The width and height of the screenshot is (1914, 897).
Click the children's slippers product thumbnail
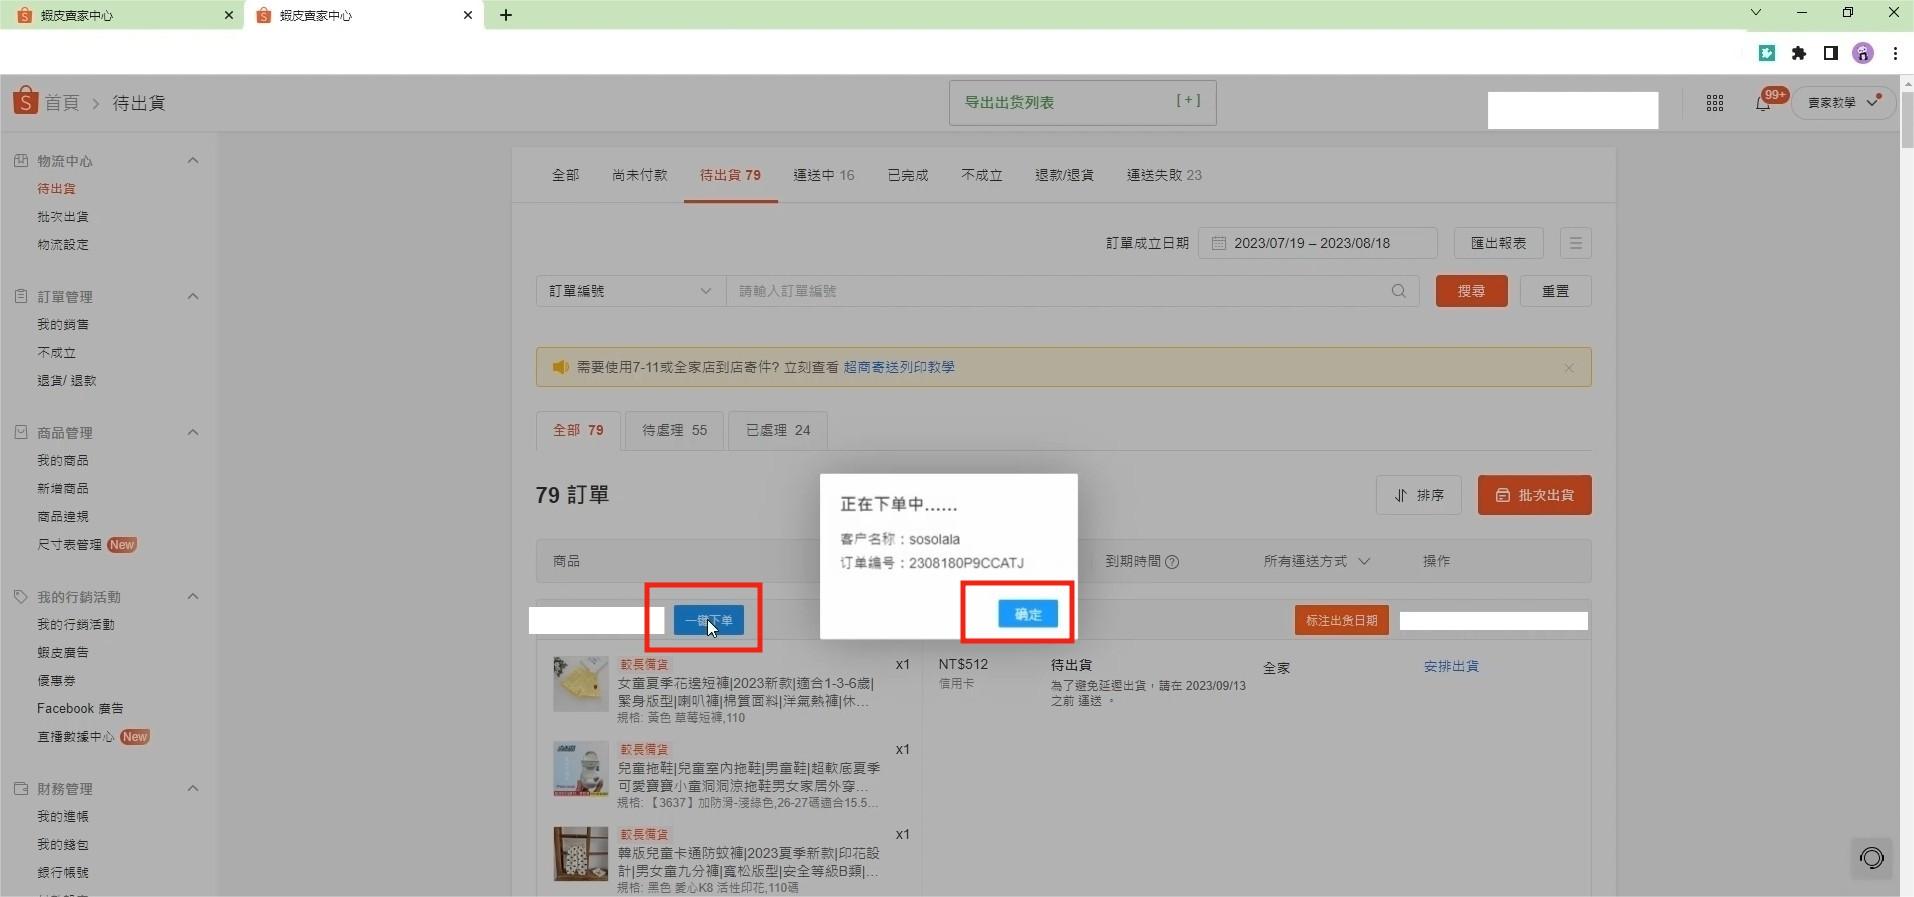click(580, 769)
